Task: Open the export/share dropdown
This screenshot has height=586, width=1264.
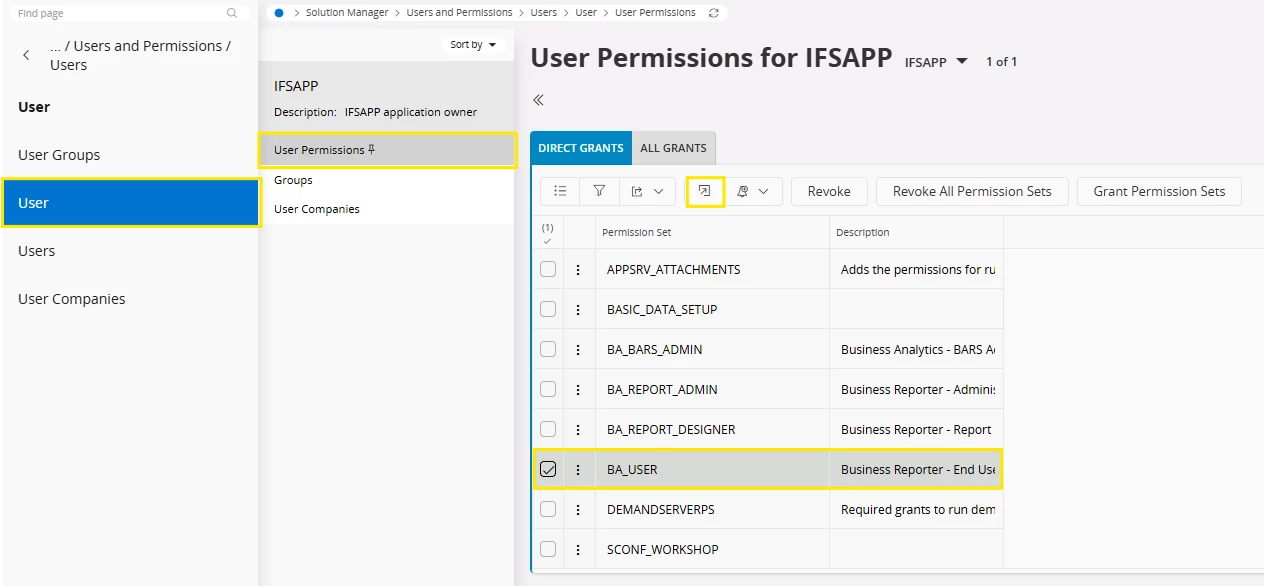Action: click(646, 191)
